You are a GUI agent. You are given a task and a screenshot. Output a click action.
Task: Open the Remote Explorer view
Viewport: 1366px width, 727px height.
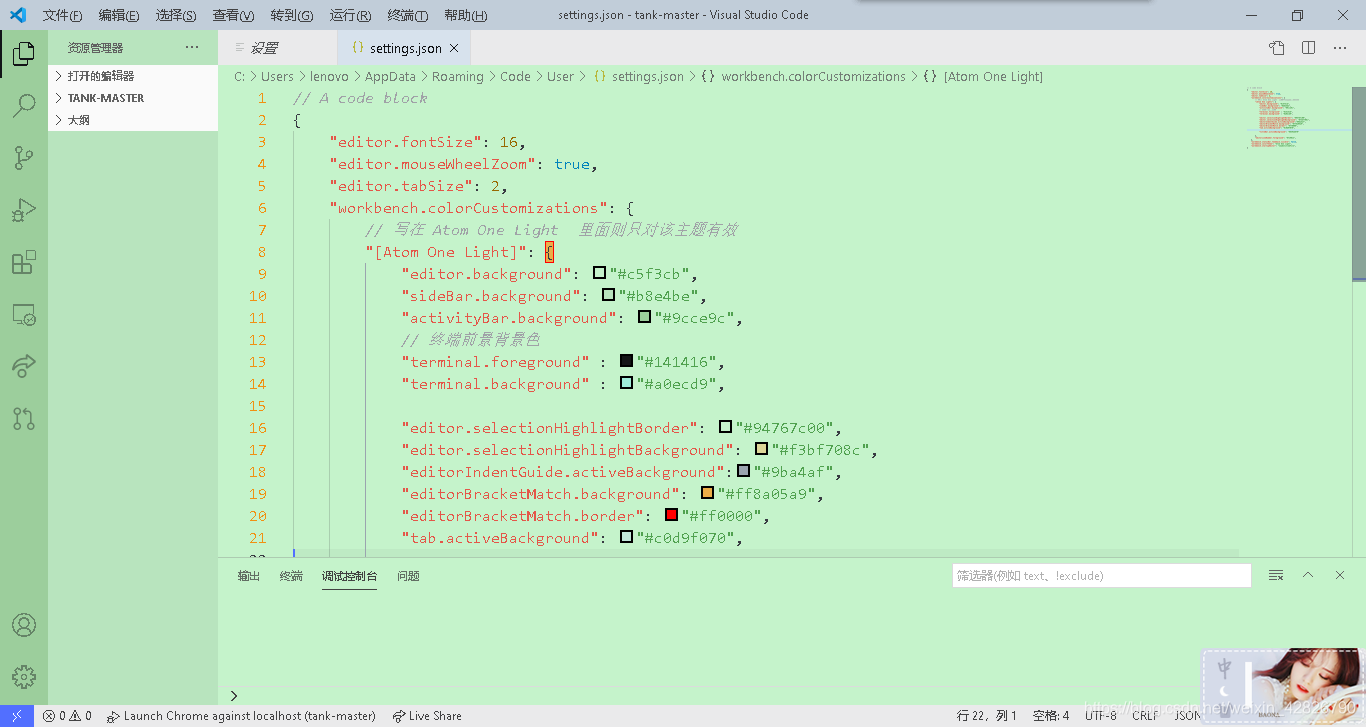point(24,316)
